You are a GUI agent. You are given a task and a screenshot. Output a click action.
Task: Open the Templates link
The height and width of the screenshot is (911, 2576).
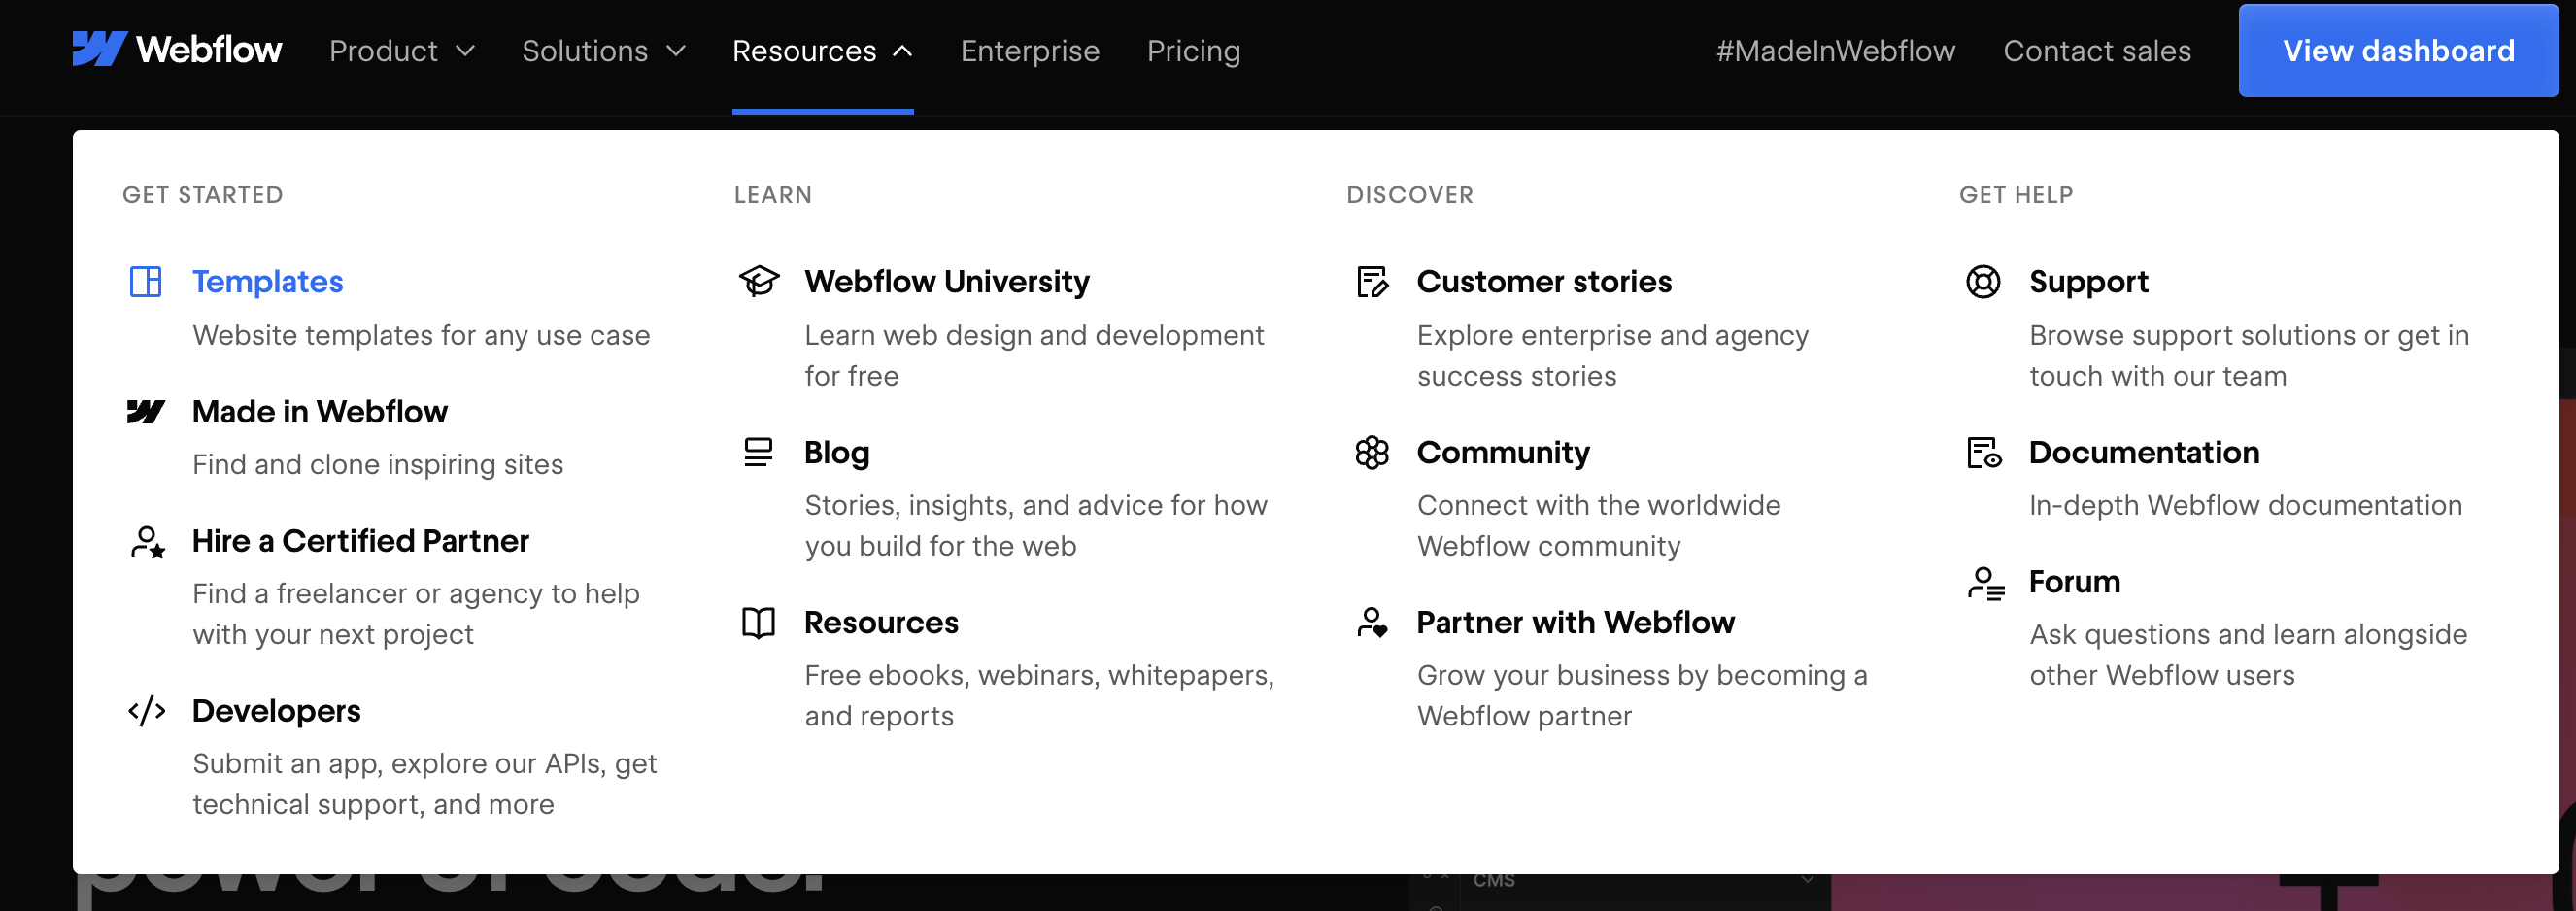tap(267, 282)
